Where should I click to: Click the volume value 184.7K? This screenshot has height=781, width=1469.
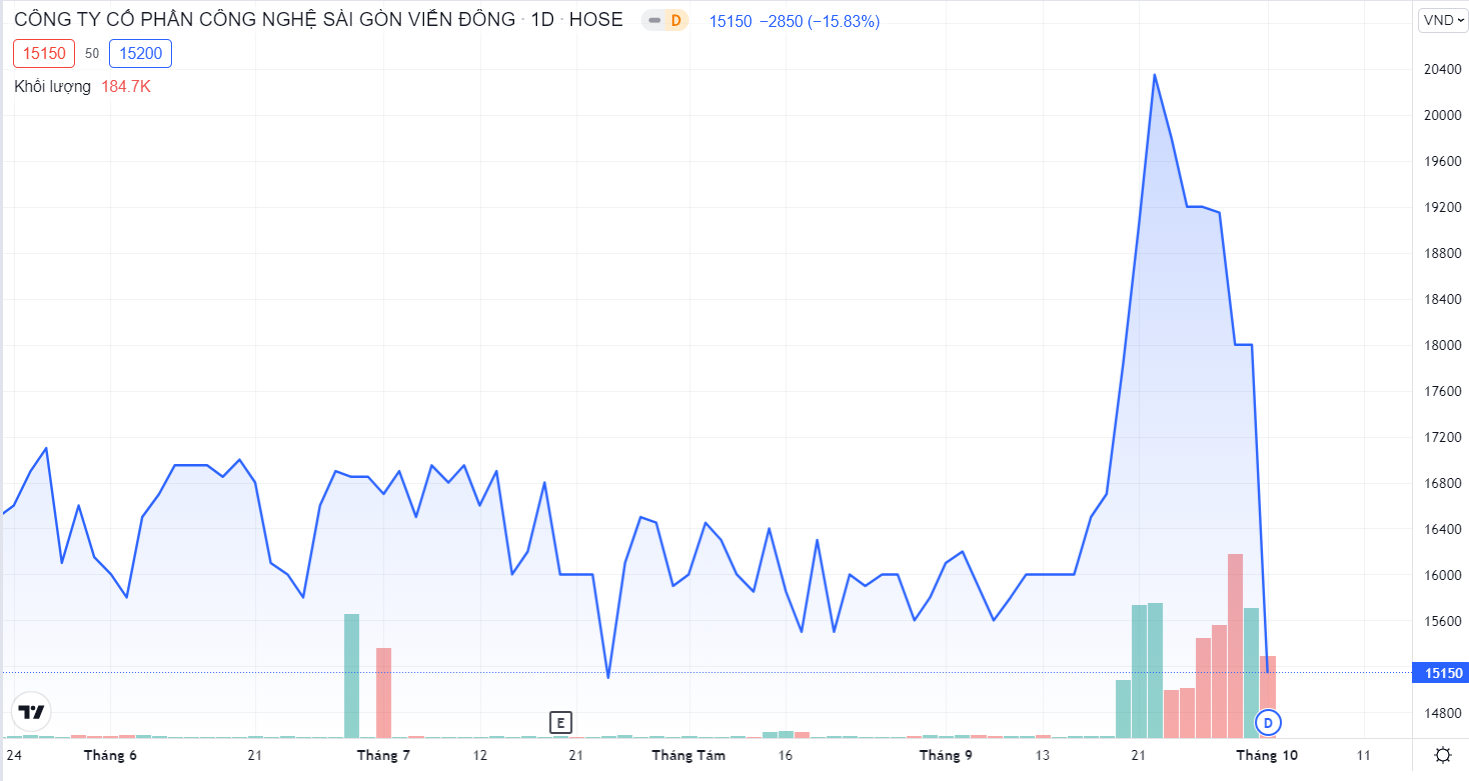tap(126, 87)
